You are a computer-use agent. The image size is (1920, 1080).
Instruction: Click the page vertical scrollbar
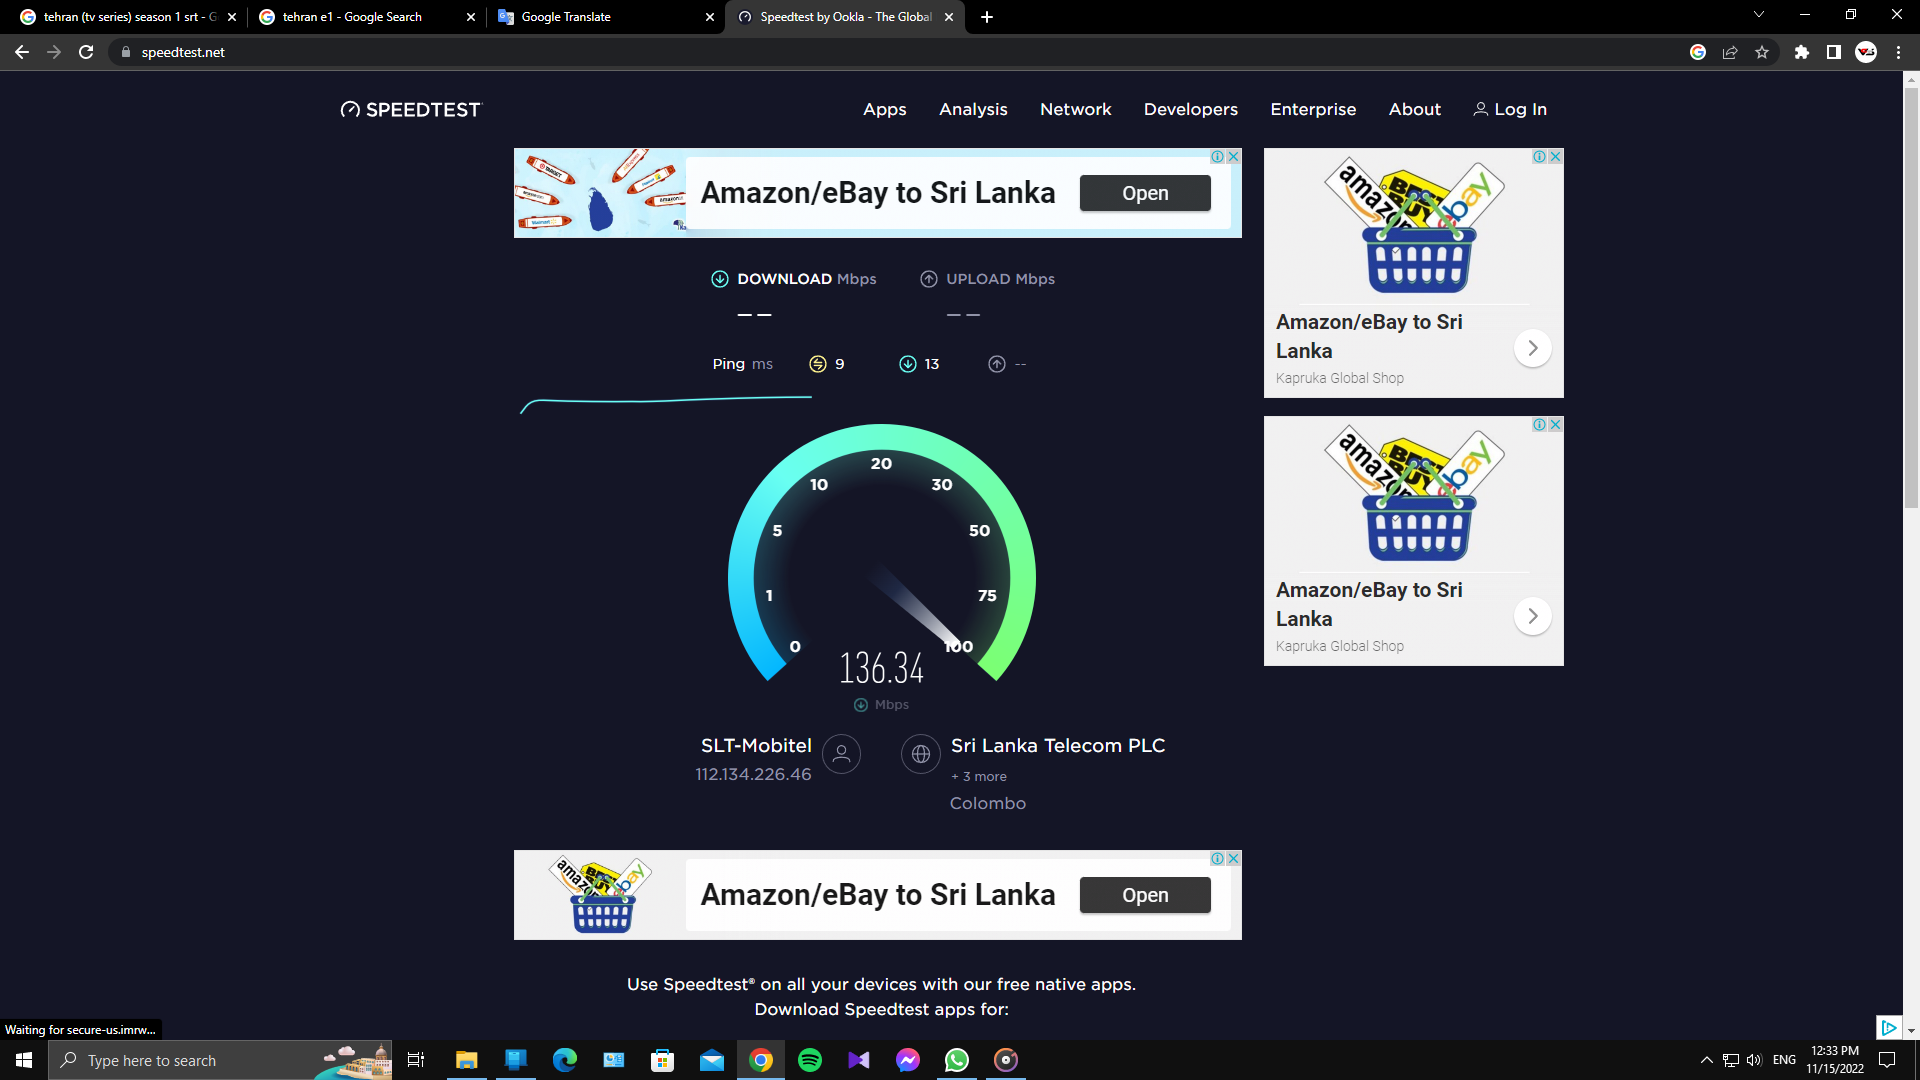pyautogui.click(x=1911, y=298)
